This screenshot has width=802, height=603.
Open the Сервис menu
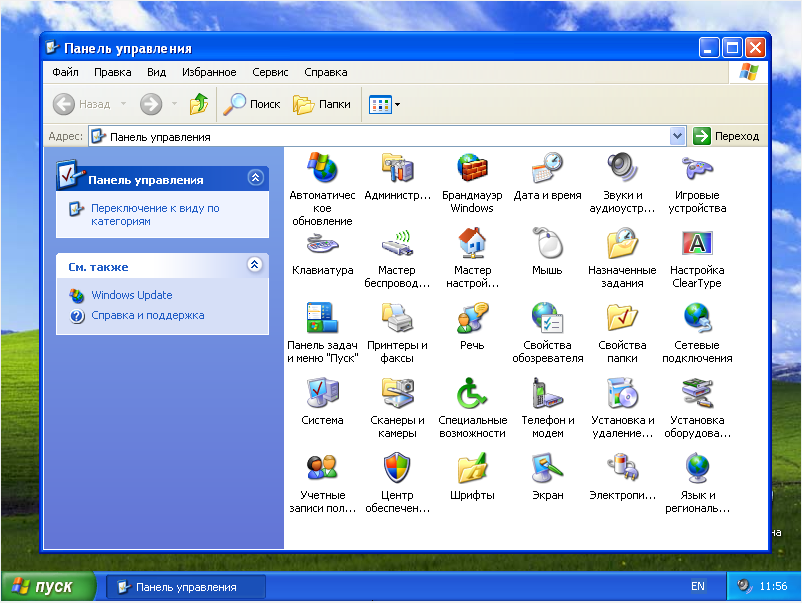tap(270, 72)
